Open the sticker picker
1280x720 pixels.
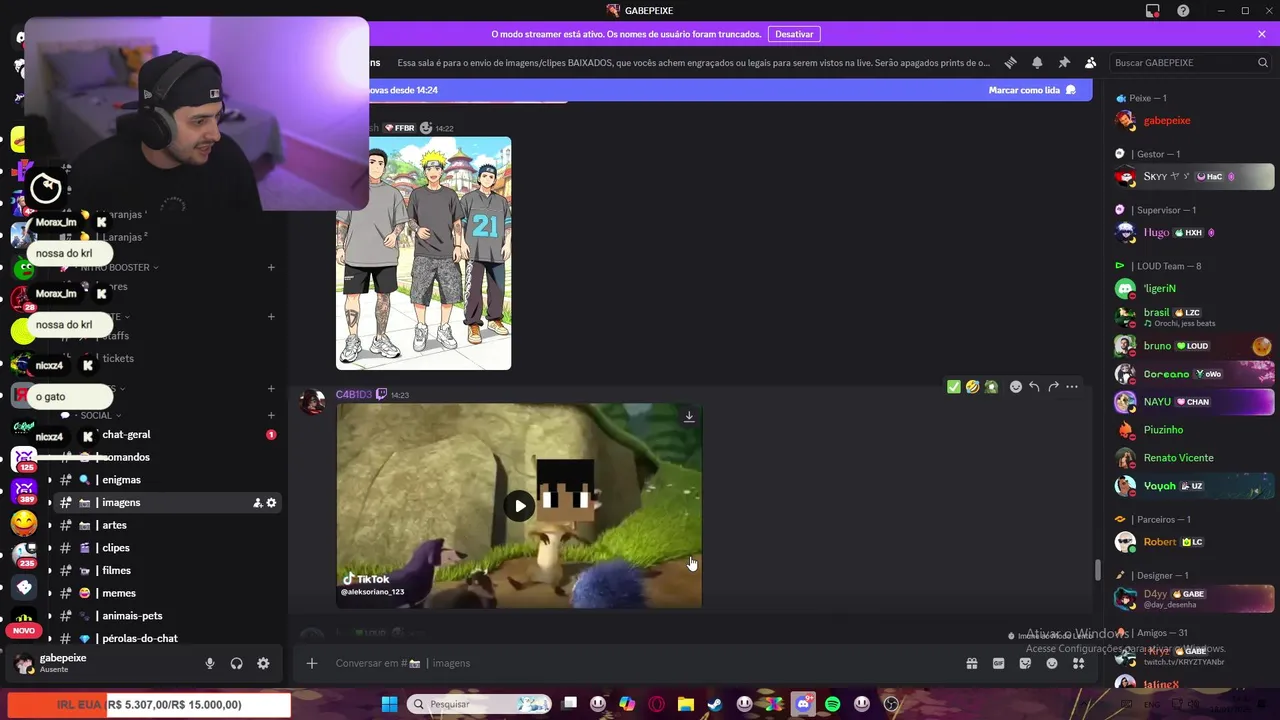(1025, 663)
